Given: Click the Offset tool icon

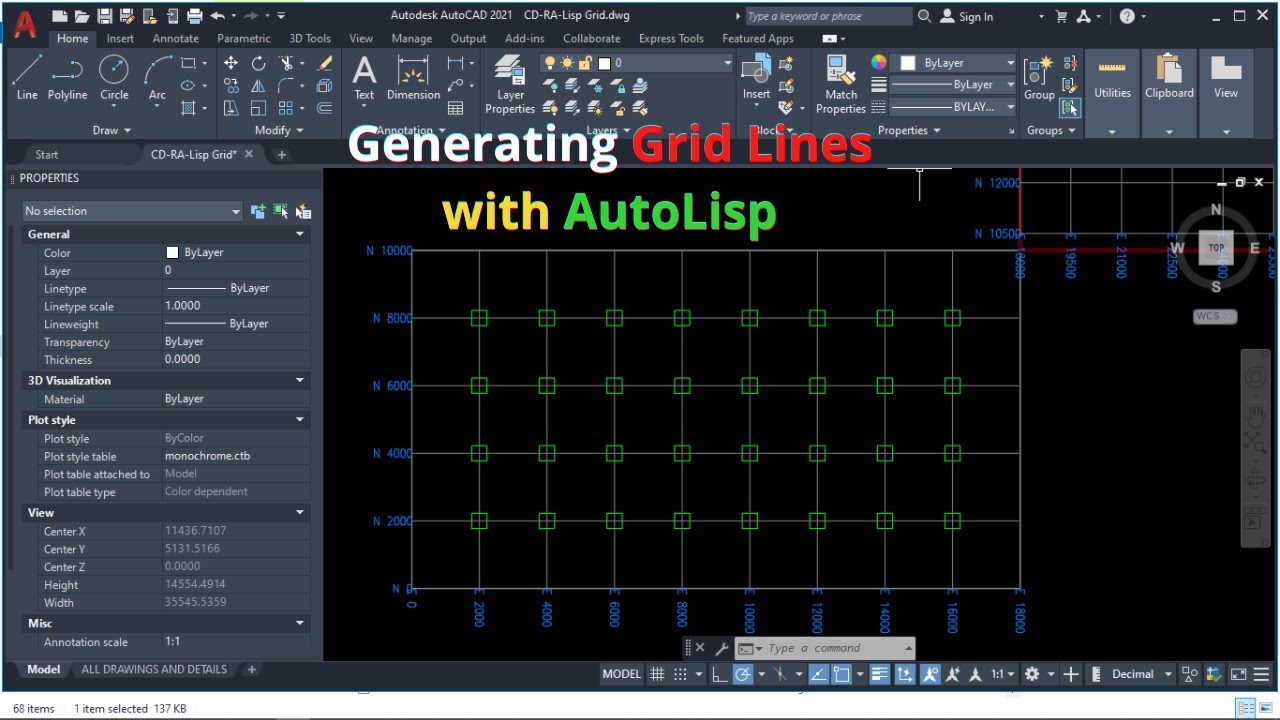Looking at the screenshot, I should tap(324, 108).
